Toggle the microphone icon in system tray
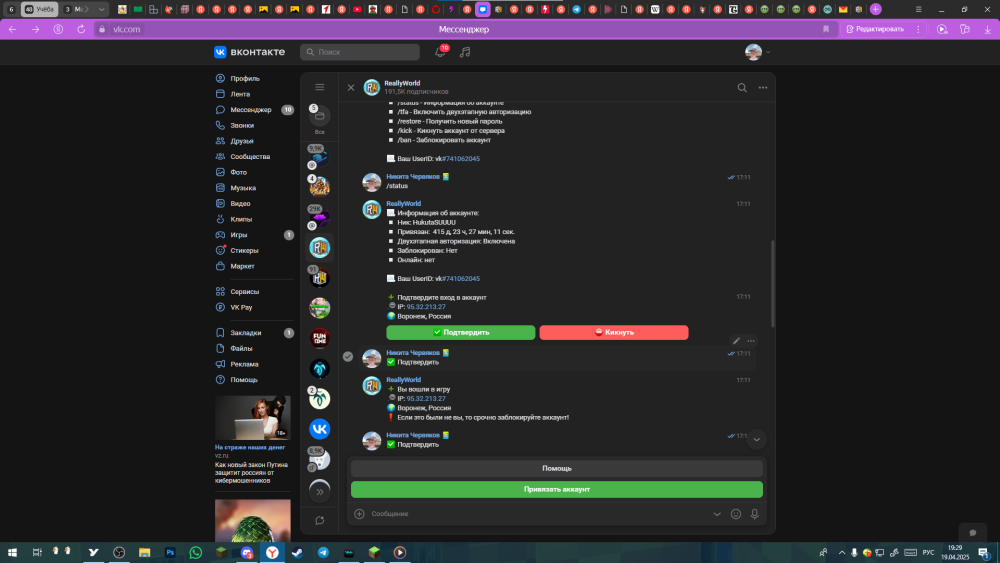This screenshot has width=1000, height=563. (854, 552)
